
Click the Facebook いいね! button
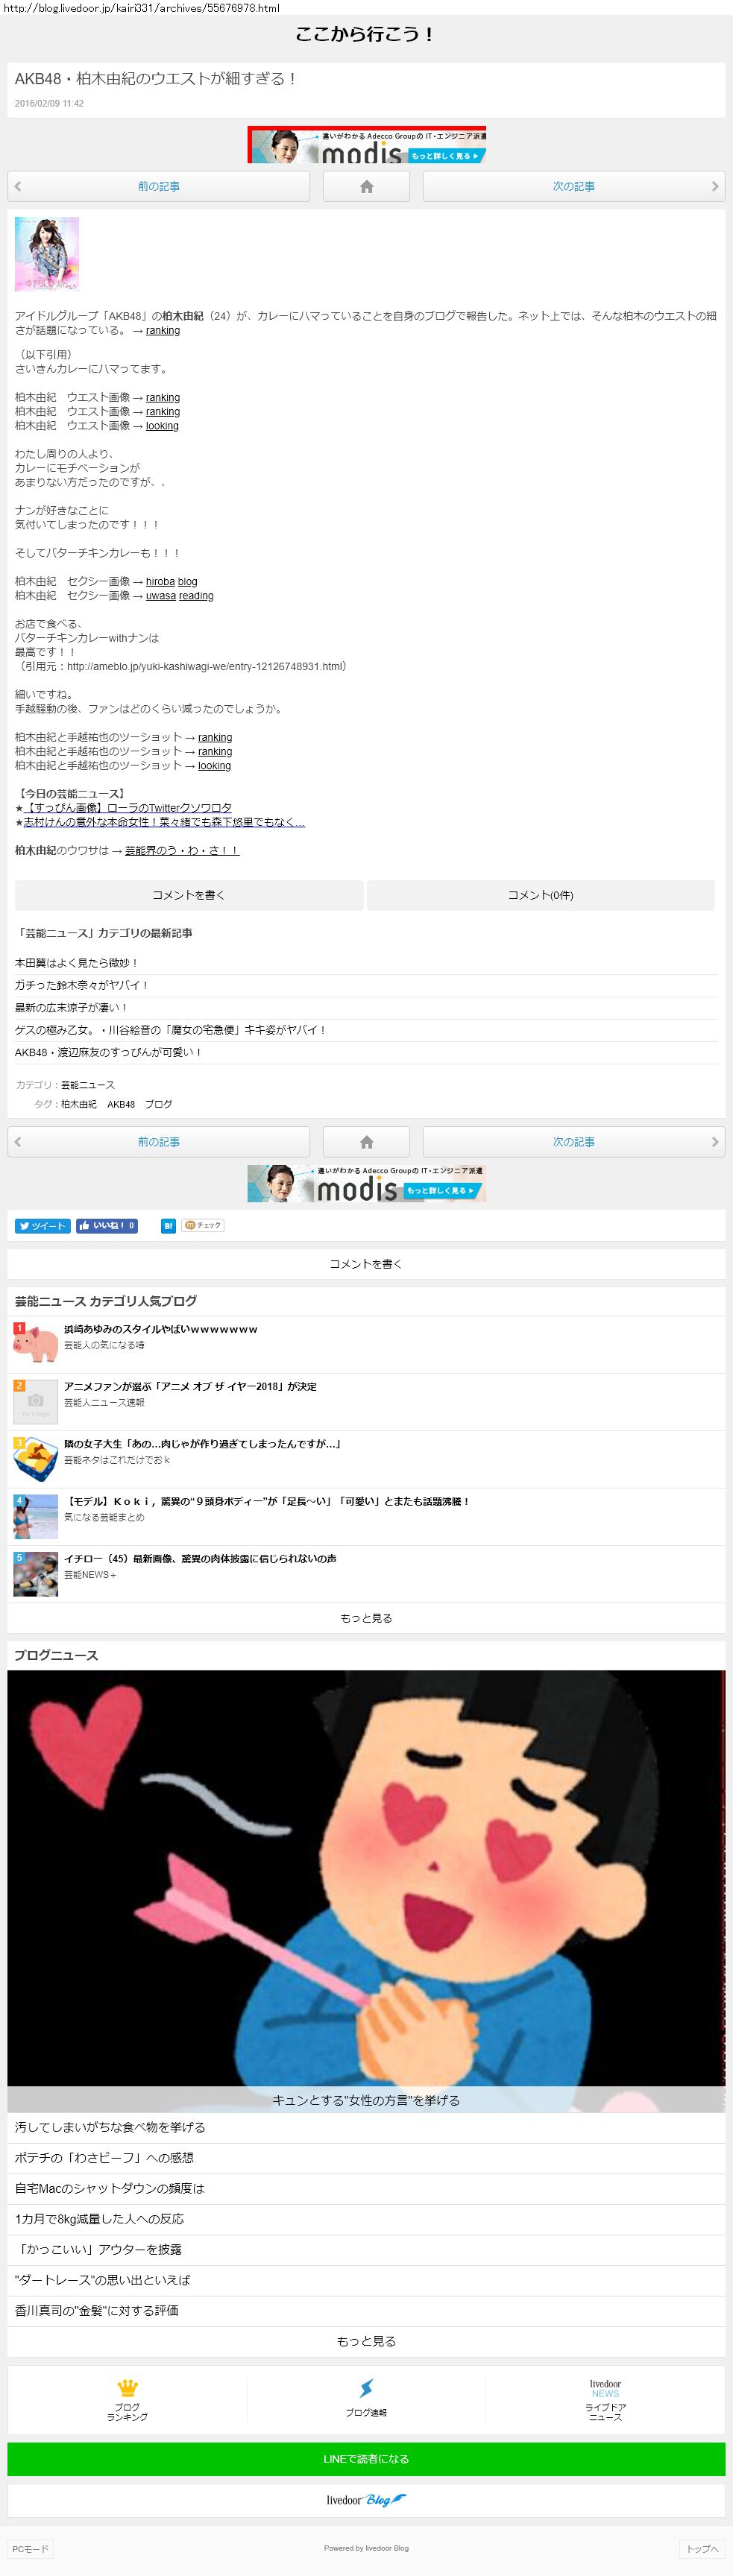(107, 1226)
